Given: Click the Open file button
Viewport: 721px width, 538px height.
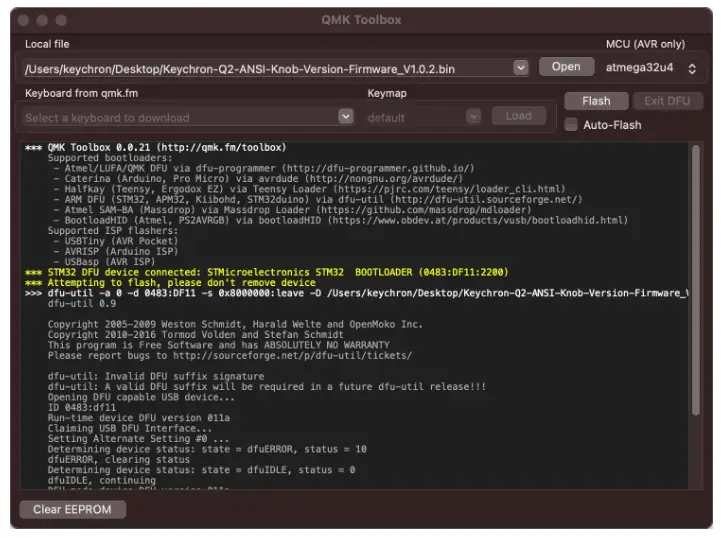Looking at the screenshot, I should coord(566,67).
